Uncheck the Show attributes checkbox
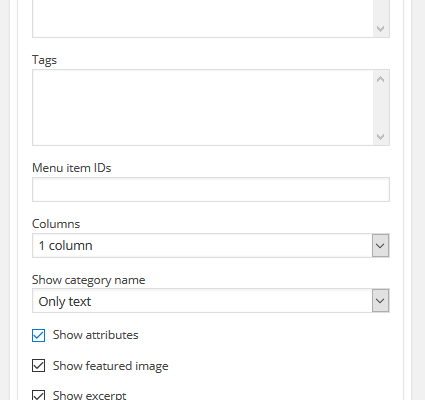425x400 pixels. [39, 335]
